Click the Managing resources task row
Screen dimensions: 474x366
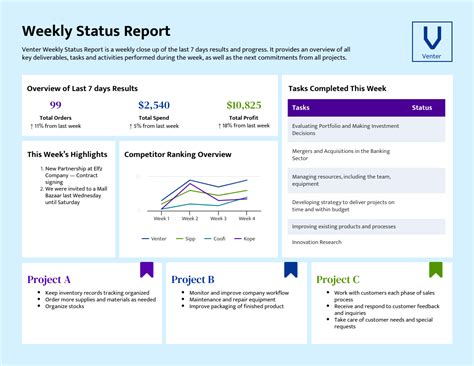(x=366, y=180)
